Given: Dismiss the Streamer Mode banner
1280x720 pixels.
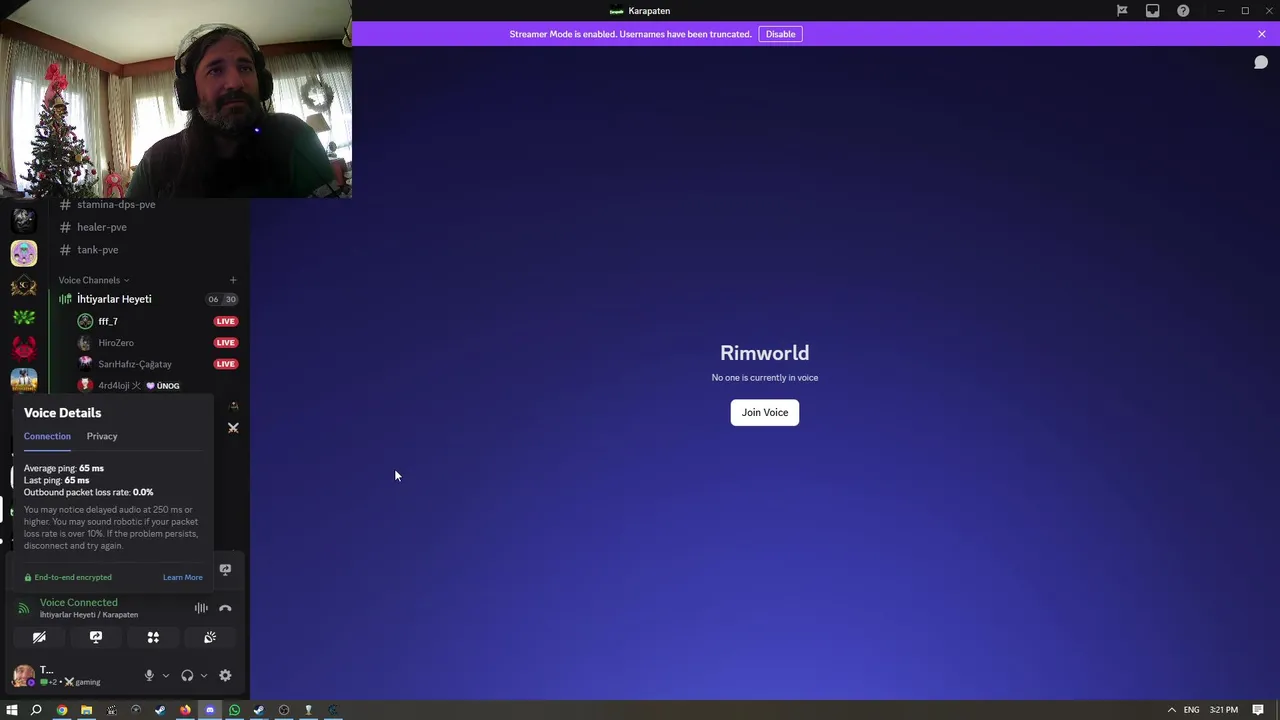Looking at the screenshot, I should (1262, 34).
